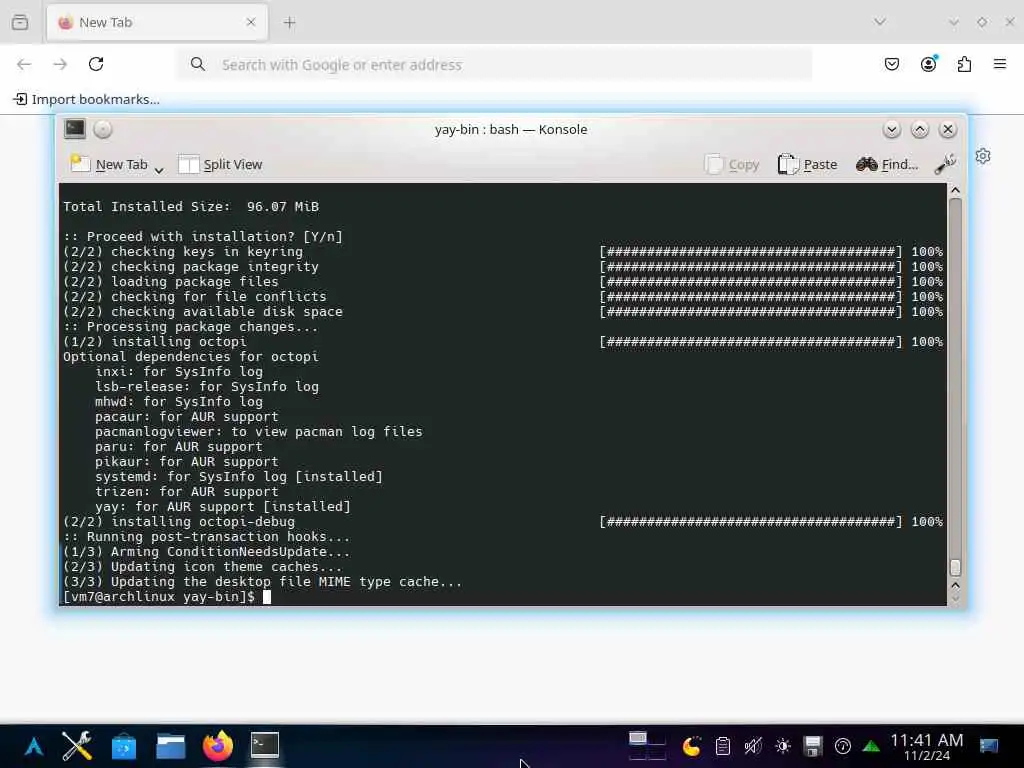Maximize the Konsole window
This screenshot has width=1024, height=768.
pyautogui.click(x=920, y=129)
